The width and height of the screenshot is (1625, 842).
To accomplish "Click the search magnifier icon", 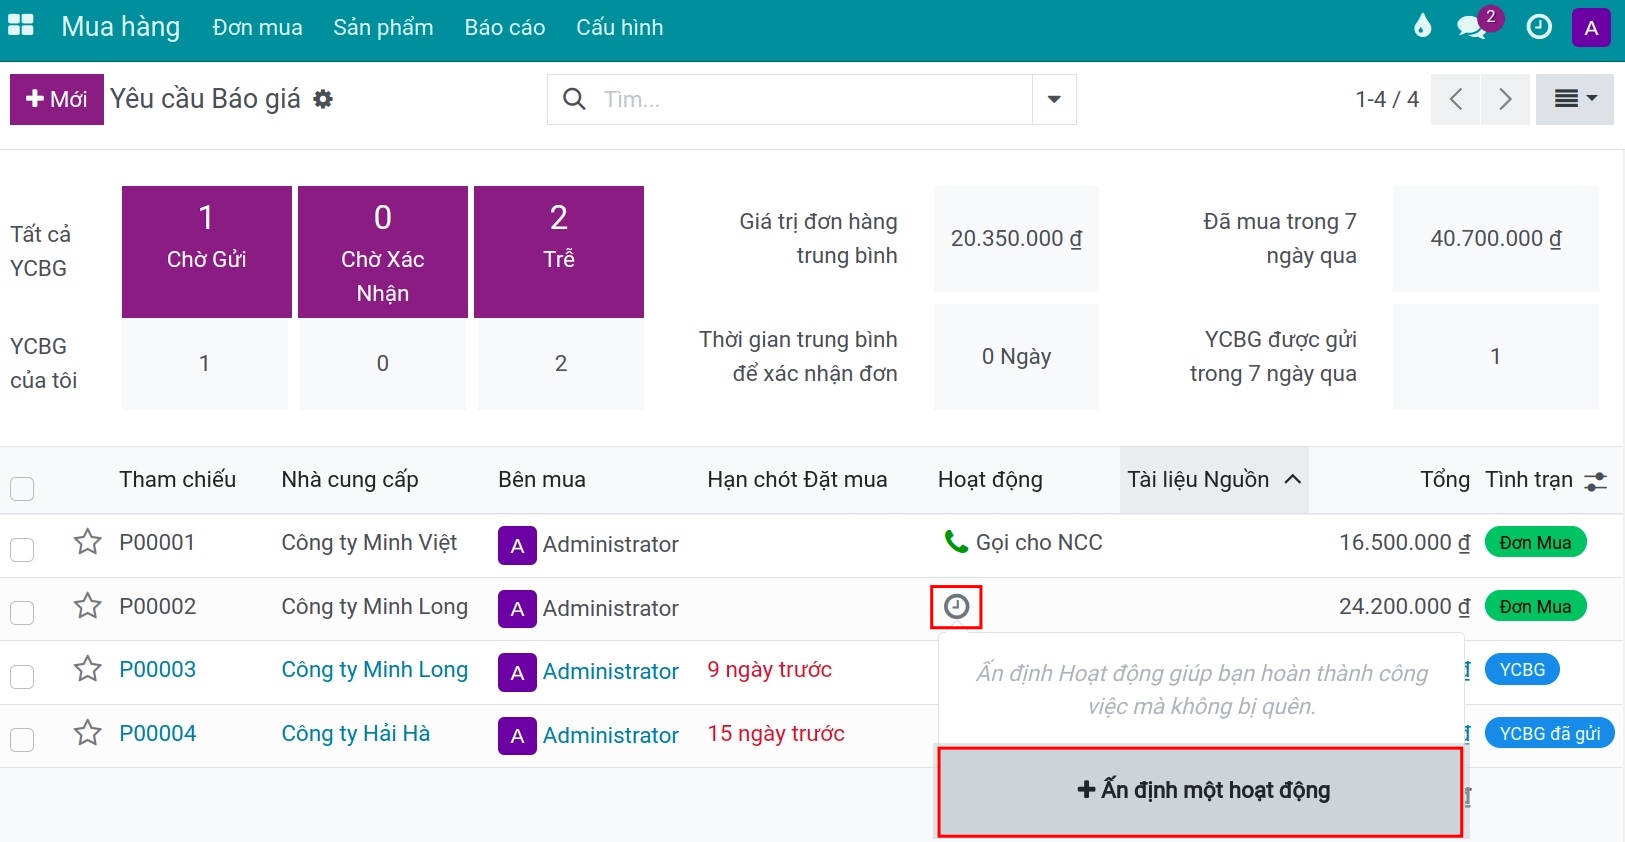I will click(574, 99).
